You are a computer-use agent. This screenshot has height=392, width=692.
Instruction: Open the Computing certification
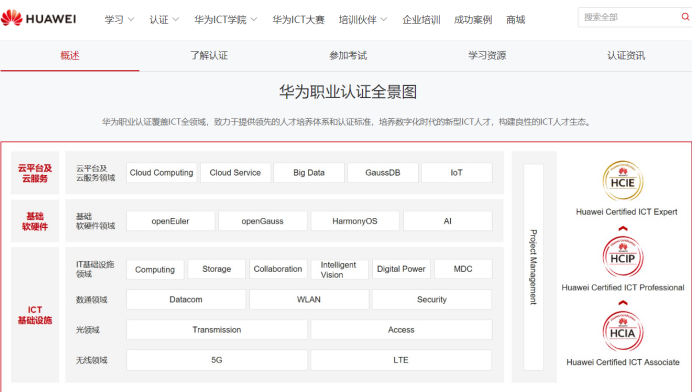pos(155,269)
